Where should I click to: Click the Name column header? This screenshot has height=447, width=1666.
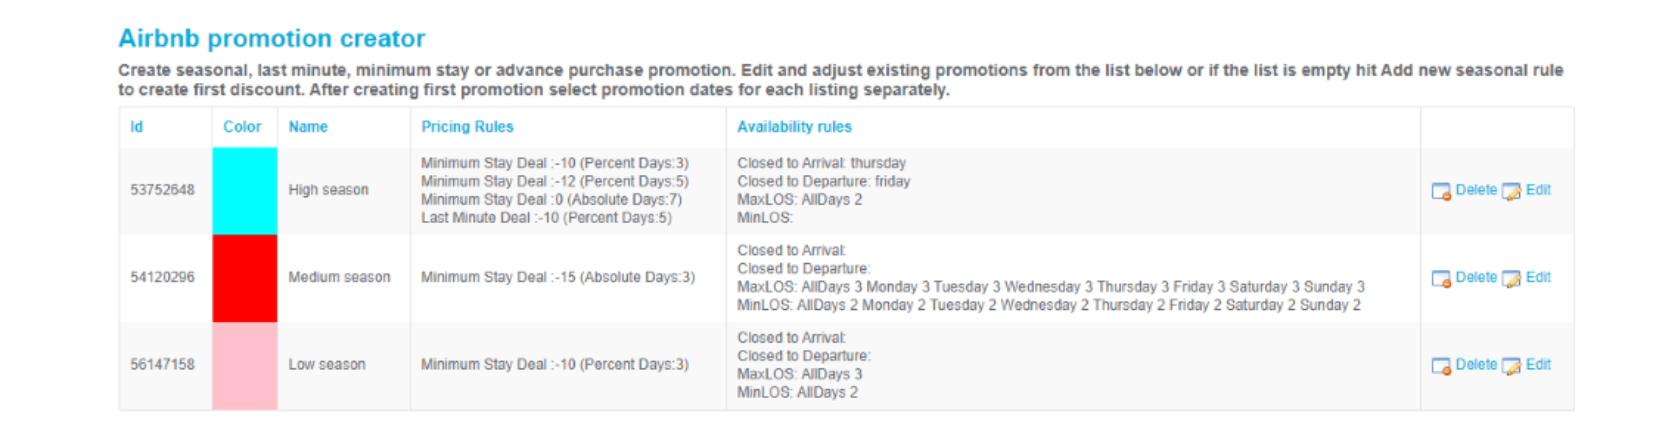(x=308, y=127)
